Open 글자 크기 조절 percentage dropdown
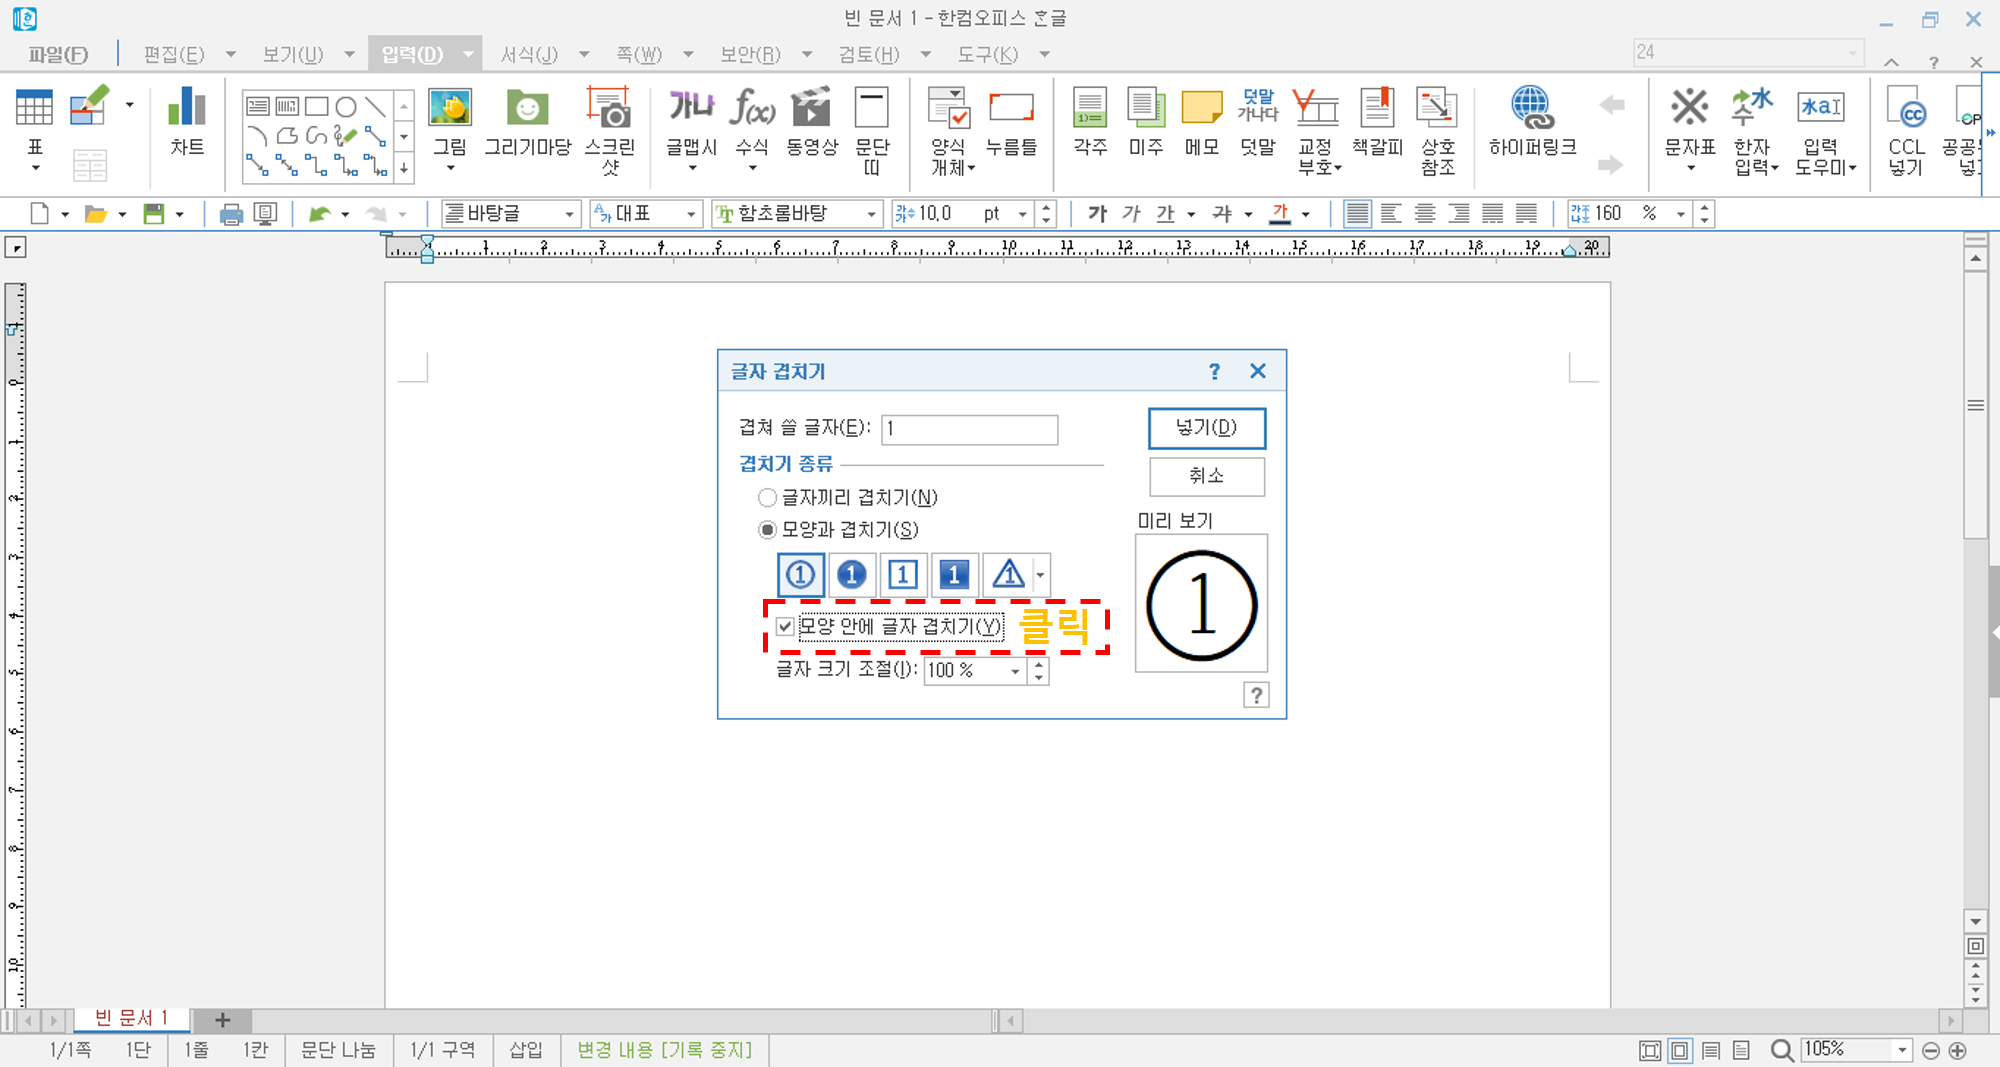This screenshot has width=2000, height=1067. pyautogui.click(x=1015, y=671)
